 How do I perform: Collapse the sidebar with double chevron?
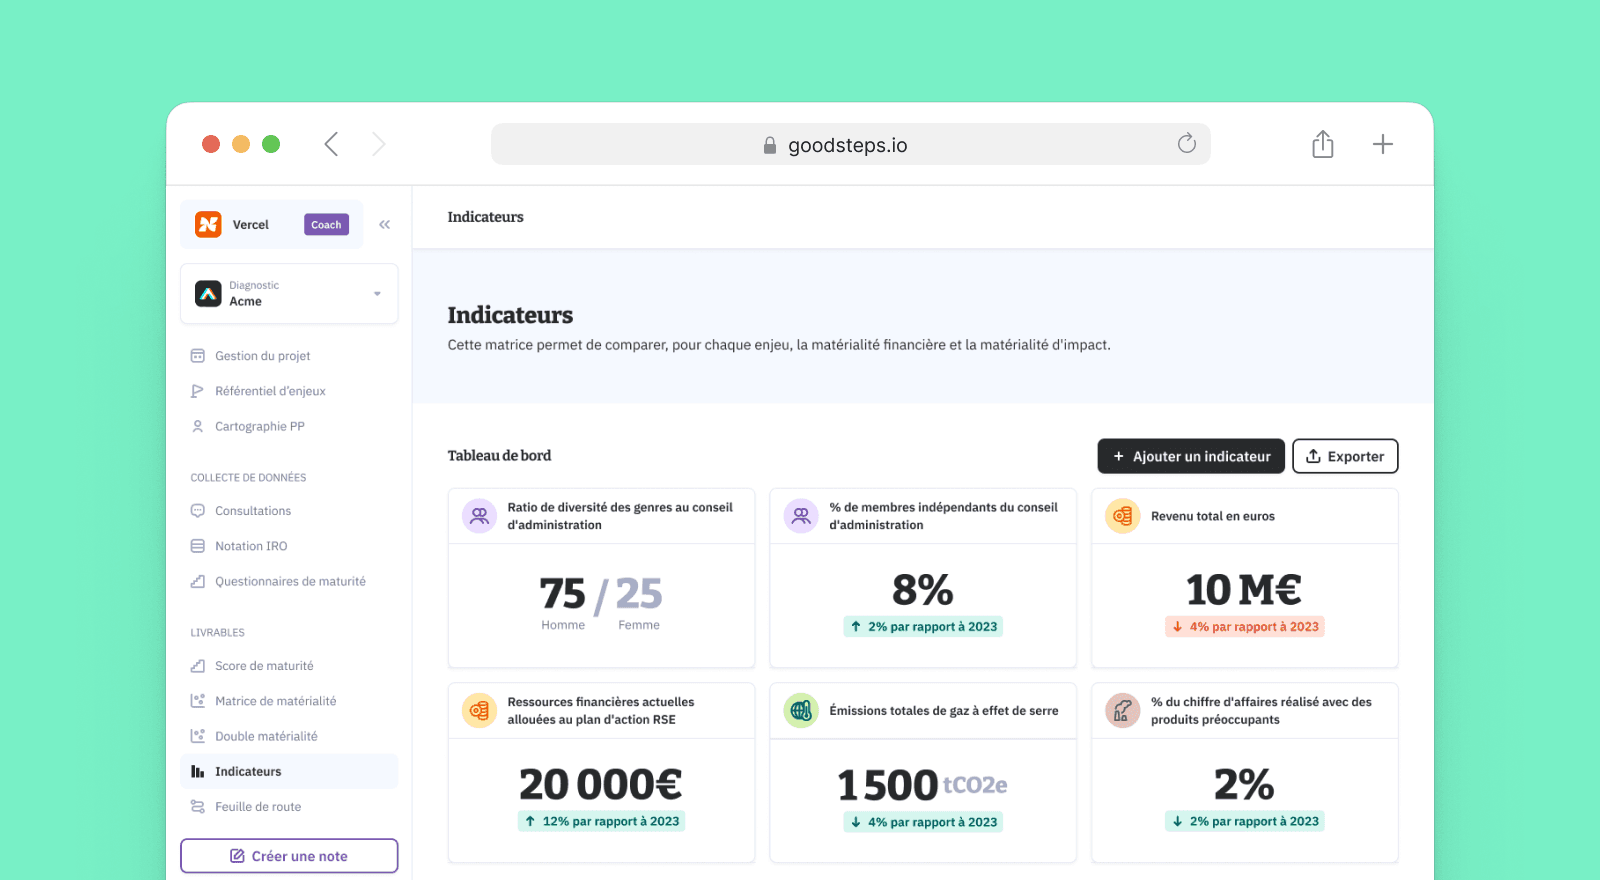(384, 224)
